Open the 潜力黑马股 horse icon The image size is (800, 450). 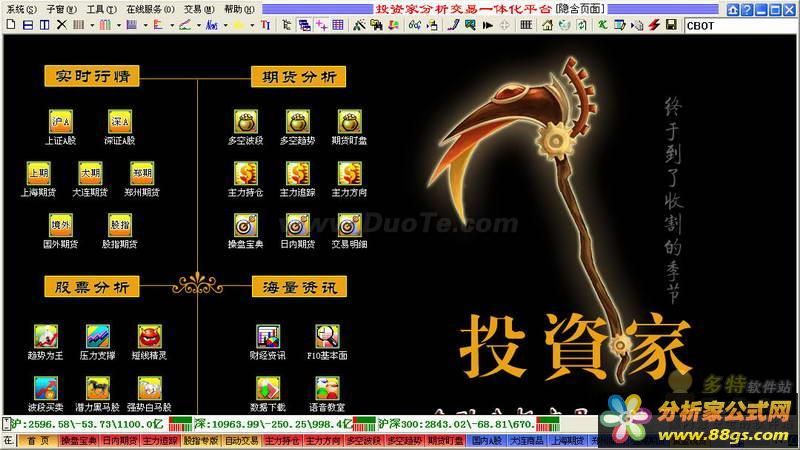pyautogui.click(x=98, y=388)
